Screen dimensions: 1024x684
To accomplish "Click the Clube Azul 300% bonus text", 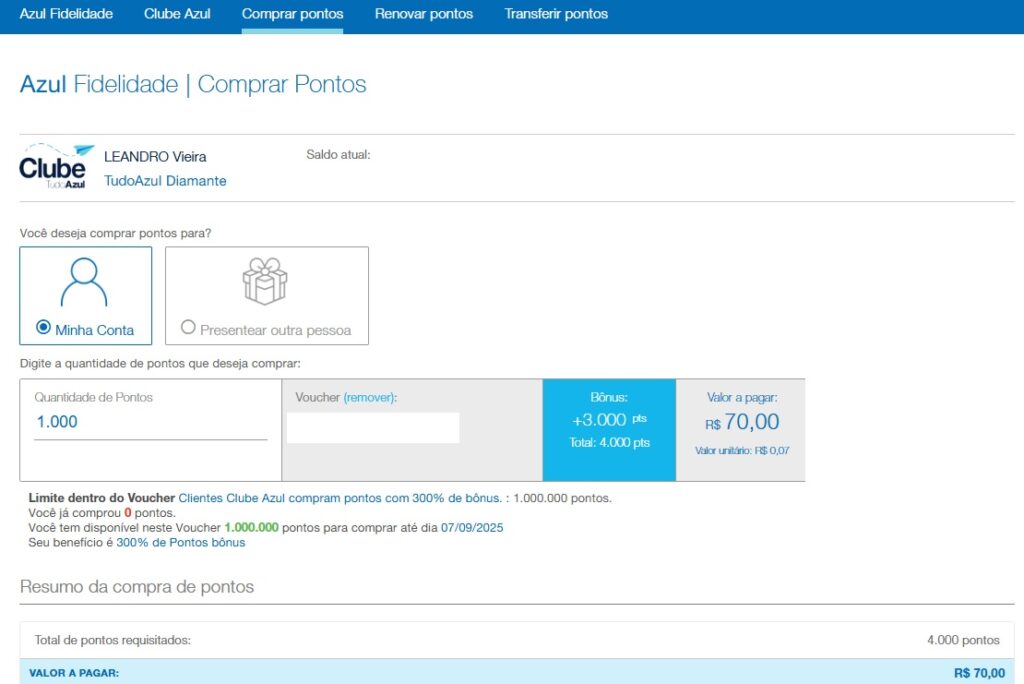I will click(340, 497).
